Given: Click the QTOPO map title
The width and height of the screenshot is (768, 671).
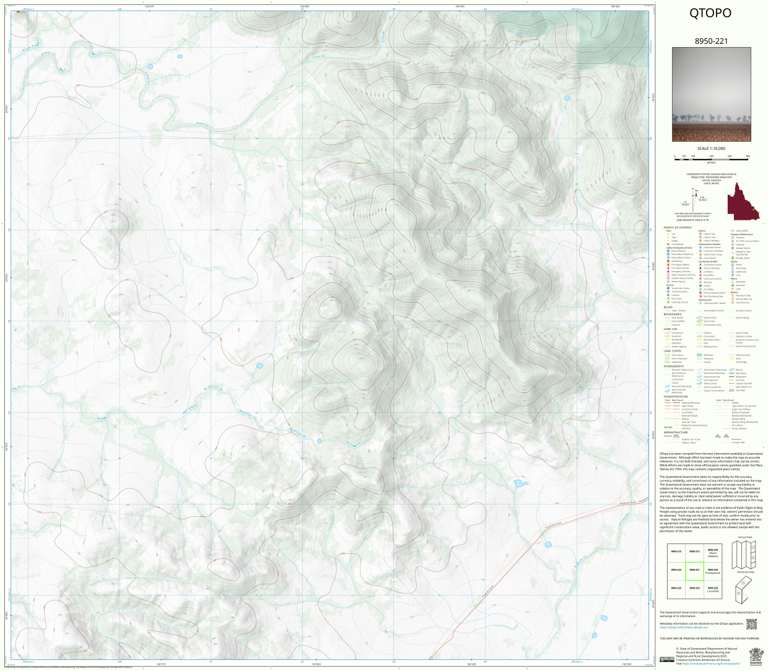Looking at the screenshot, I should tap(710, 13).
